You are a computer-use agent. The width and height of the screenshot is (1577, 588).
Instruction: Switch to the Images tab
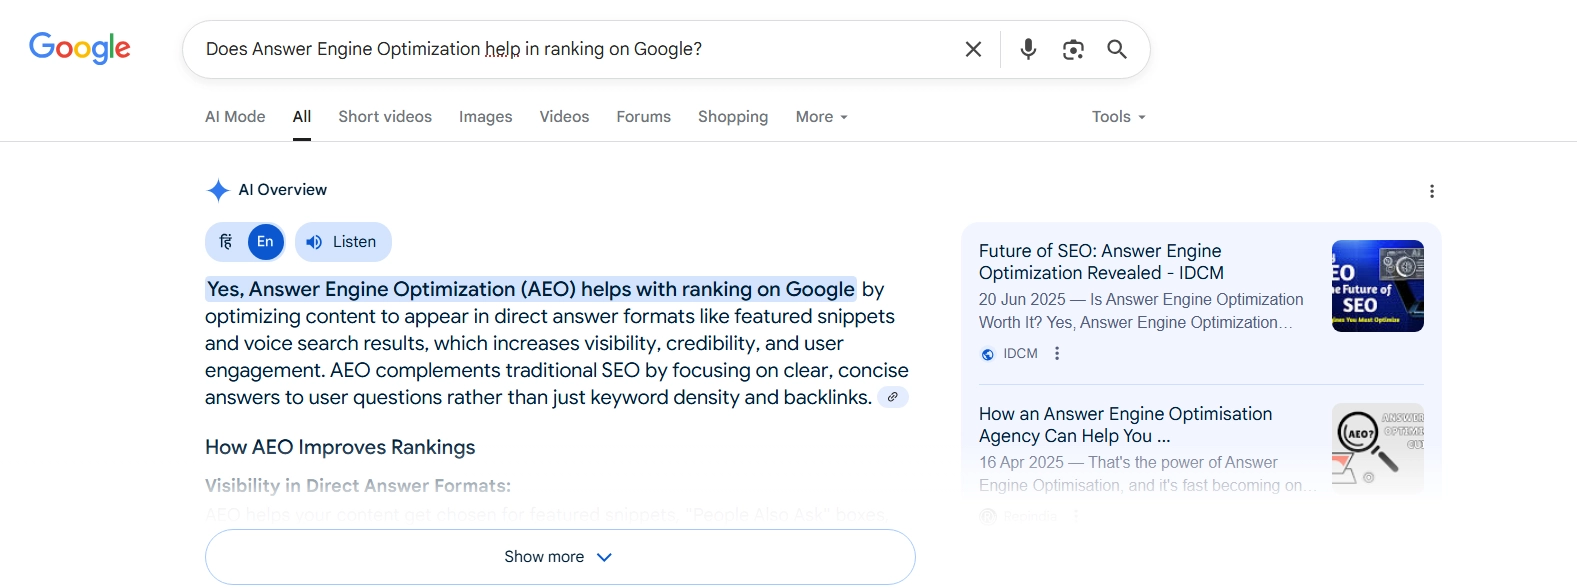tap(485, 117)
